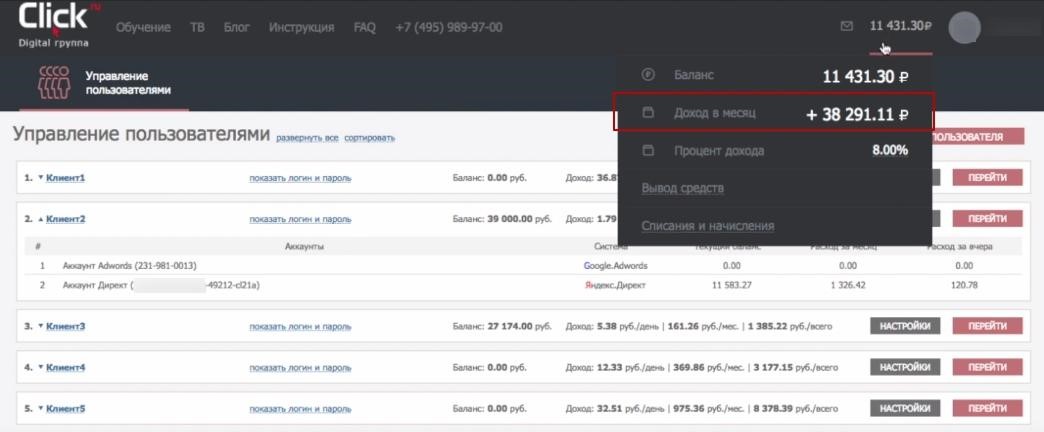1044x432 pixels.
Task: Open the mail envelope icon
Action: pyautogui.click(x=847, y=26)
